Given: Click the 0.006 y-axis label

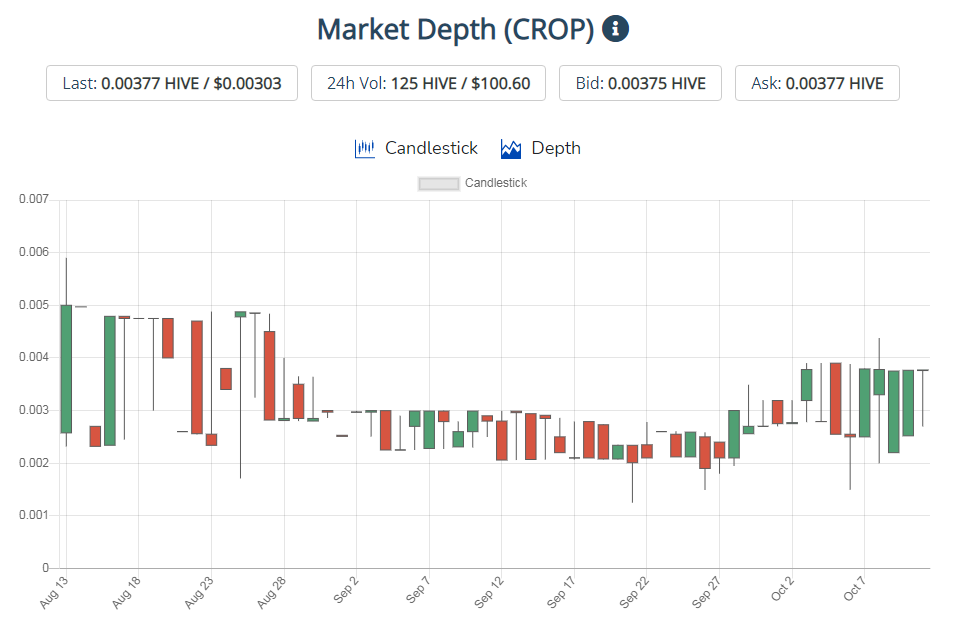Looking at the screenshot, I should click(34, 252).
